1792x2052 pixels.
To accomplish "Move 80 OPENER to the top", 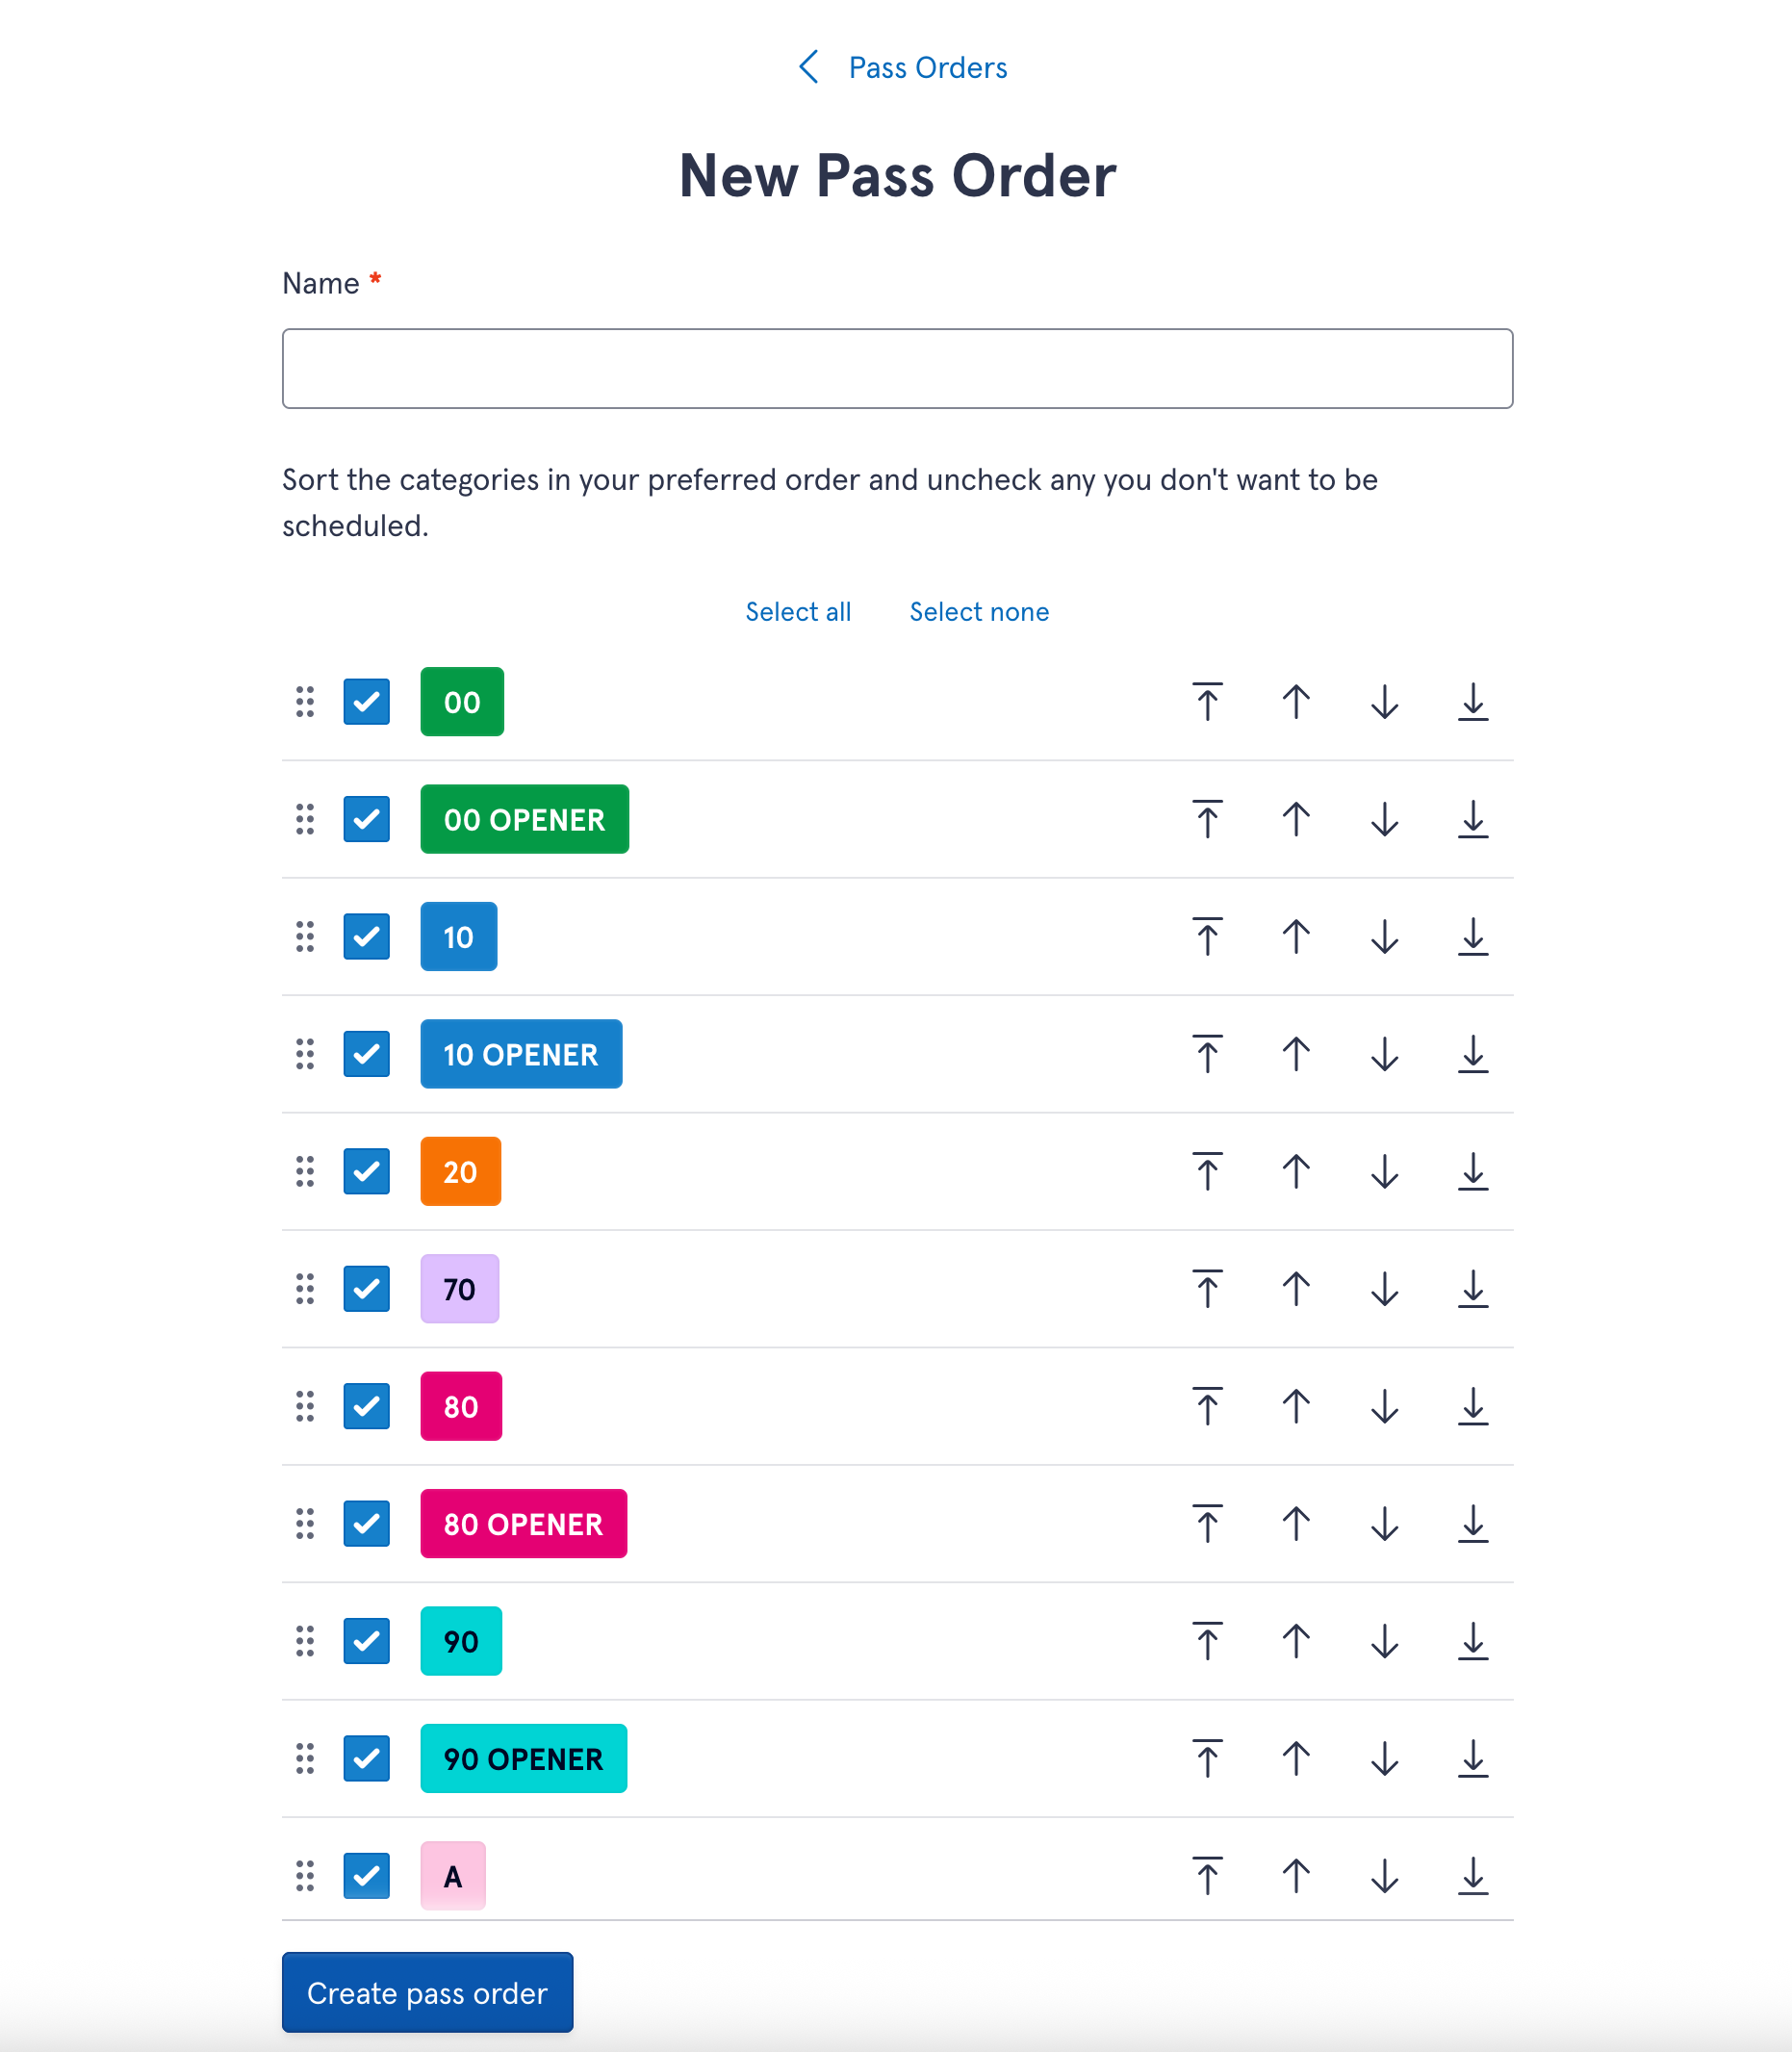I will [x=1207, y=1524].
